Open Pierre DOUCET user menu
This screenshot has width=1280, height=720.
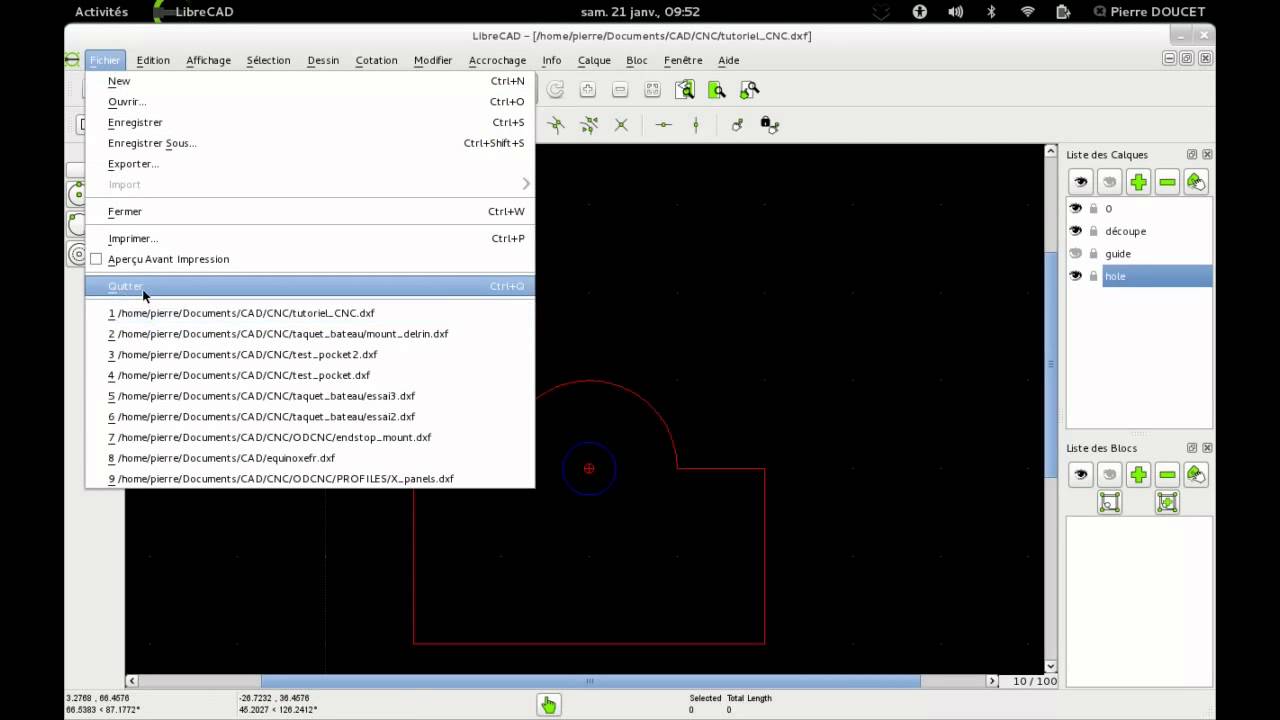coord(1149,12)
